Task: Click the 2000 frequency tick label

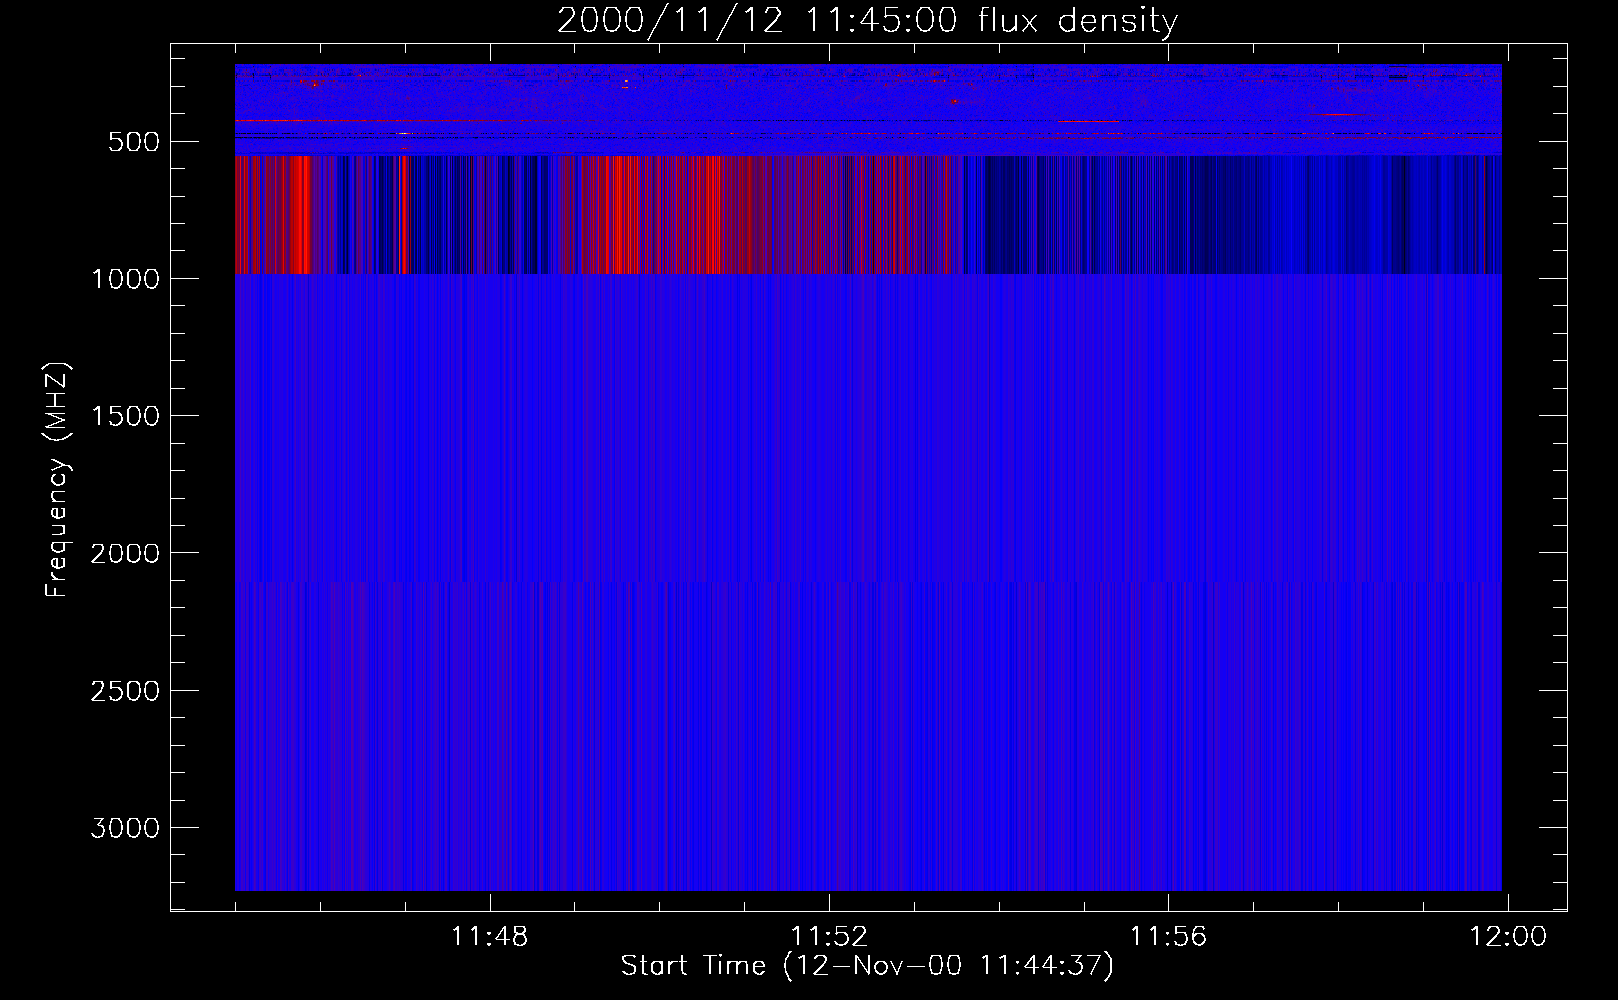Action: (125, 554)
